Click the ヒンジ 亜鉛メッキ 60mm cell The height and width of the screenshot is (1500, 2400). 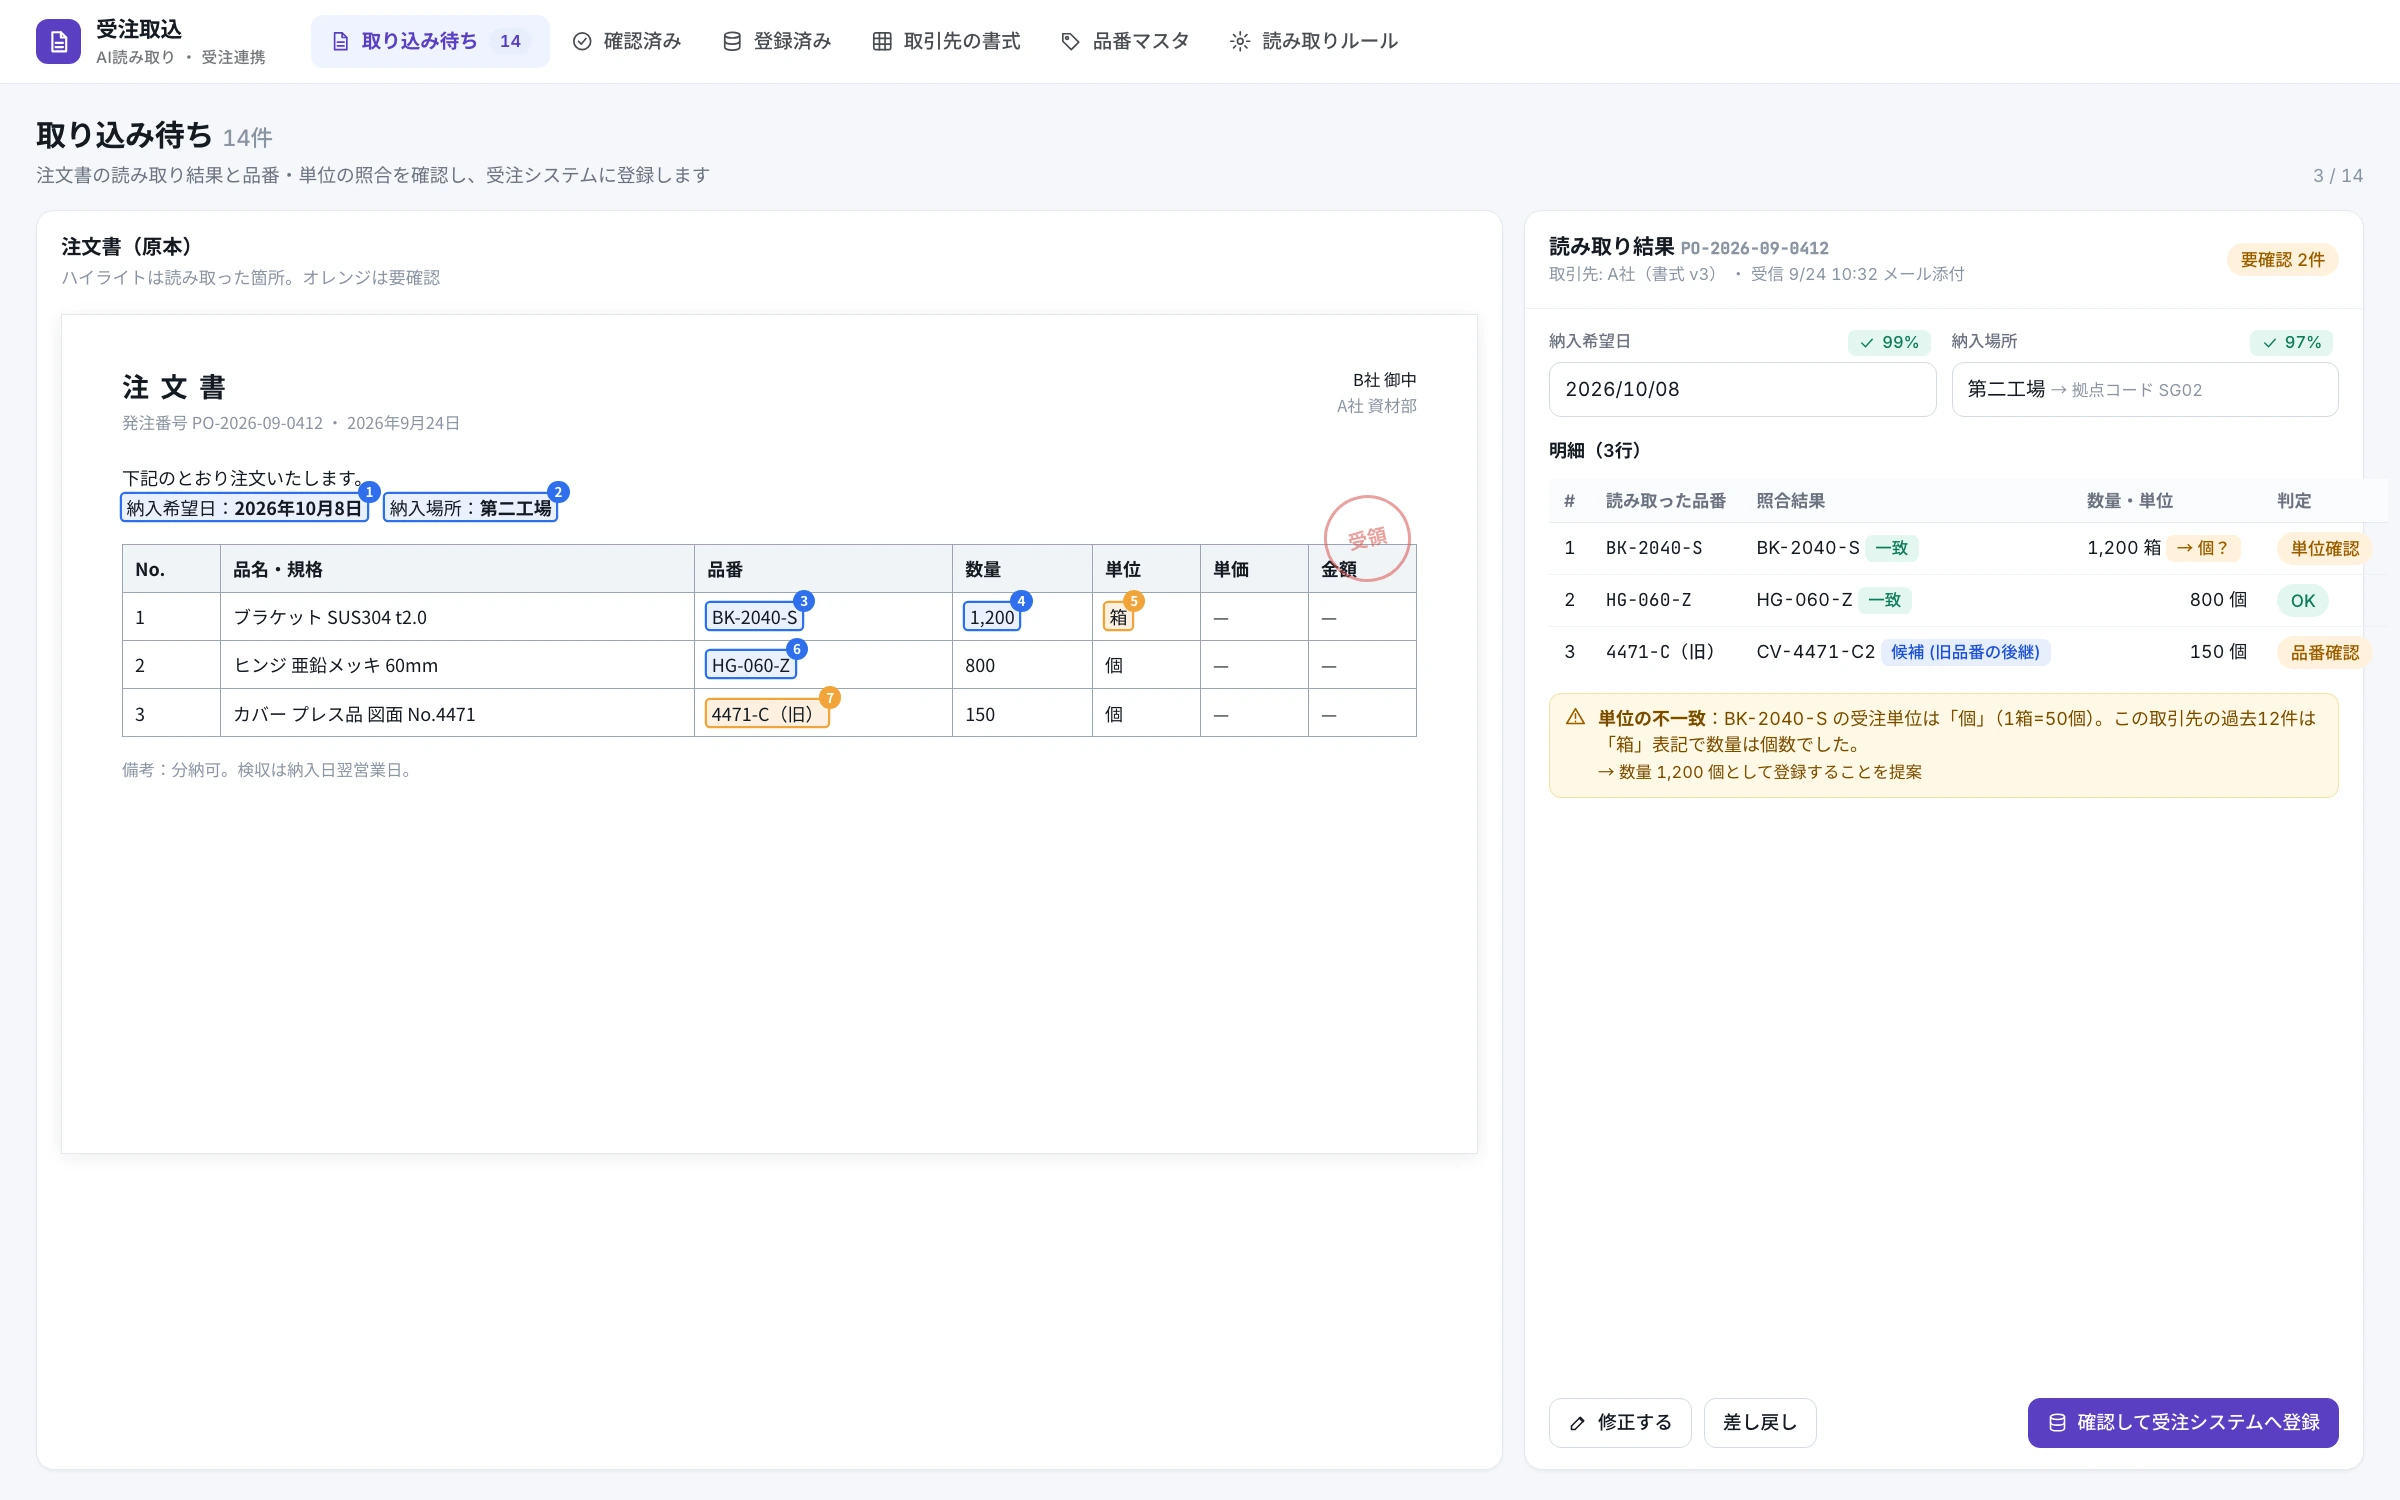457,665
